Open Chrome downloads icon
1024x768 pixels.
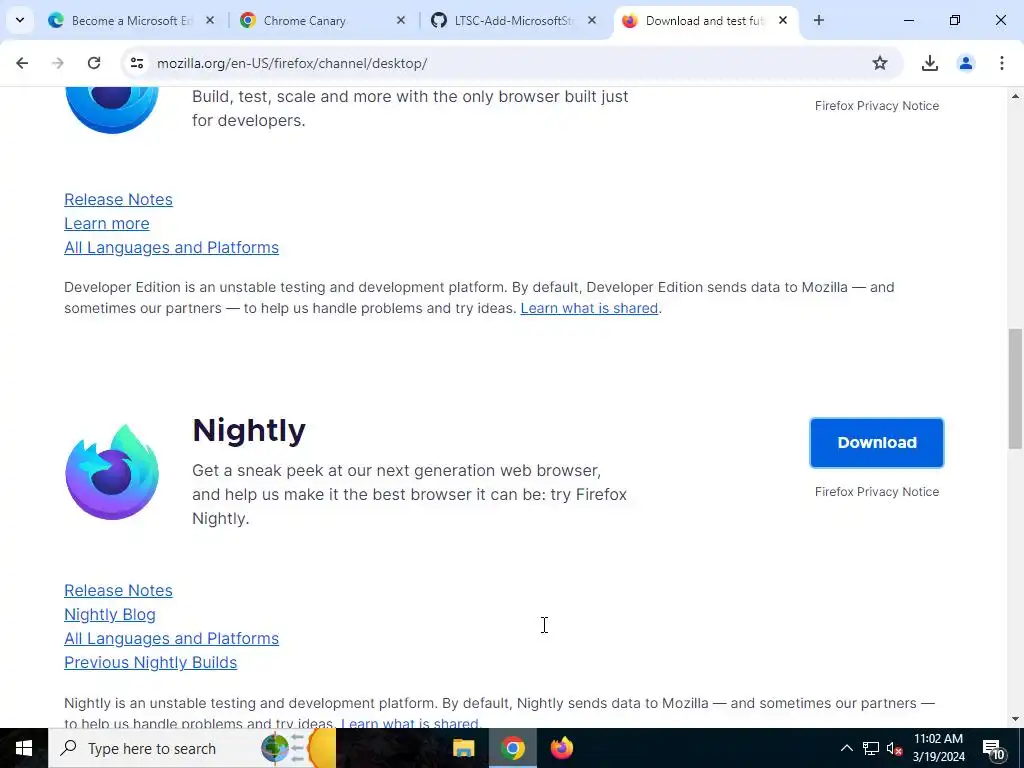(x=929, y=63)
